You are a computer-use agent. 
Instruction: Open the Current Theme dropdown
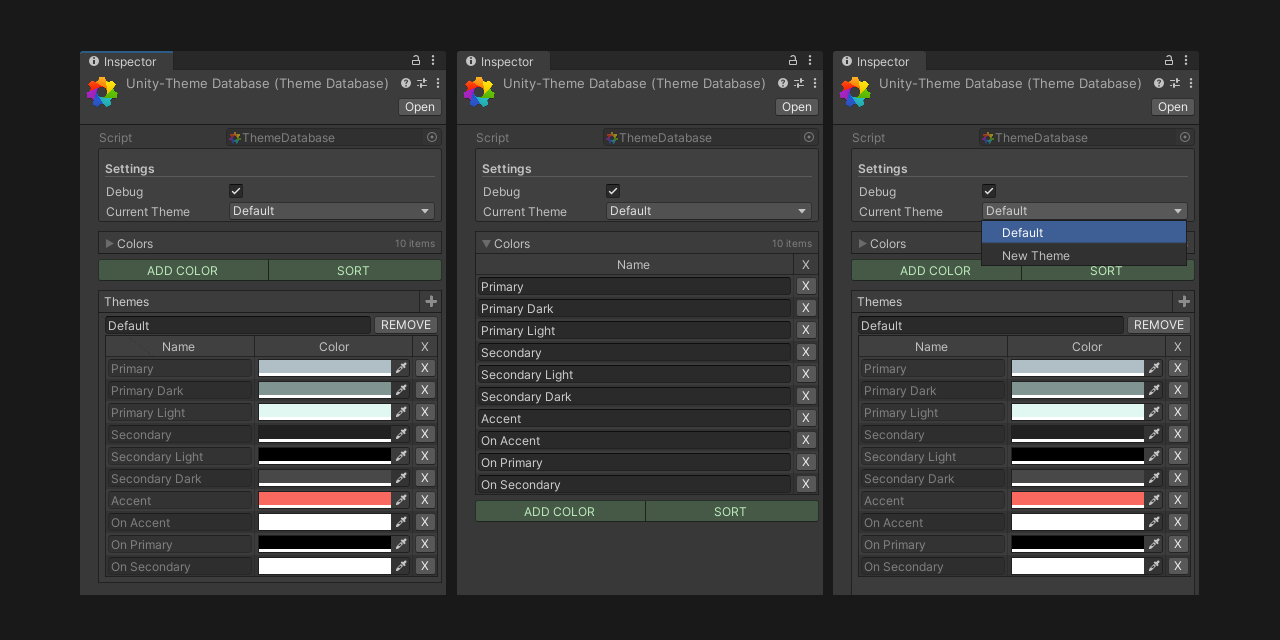click(332, 211)
